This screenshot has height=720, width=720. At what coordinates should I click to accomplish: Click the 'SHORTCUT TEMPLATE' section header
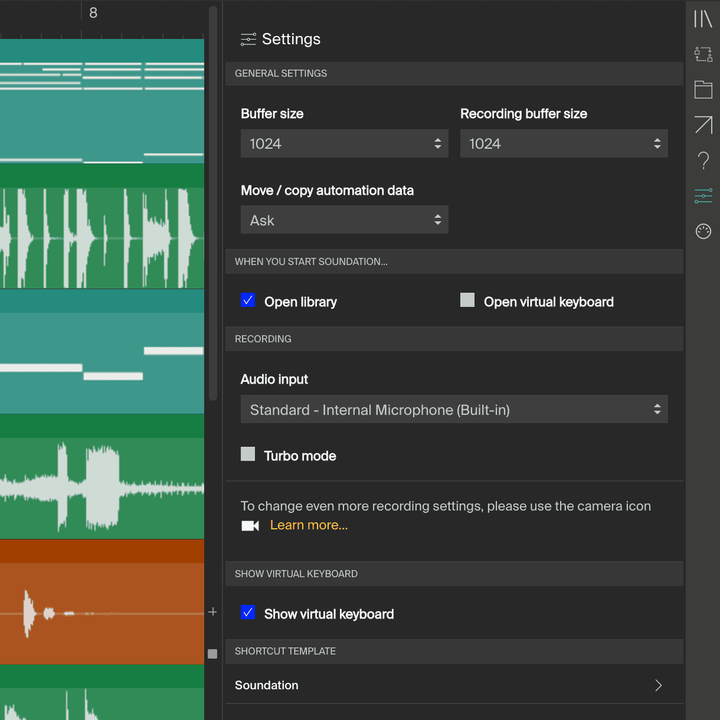pyautogui.click(x=454, y=651)
